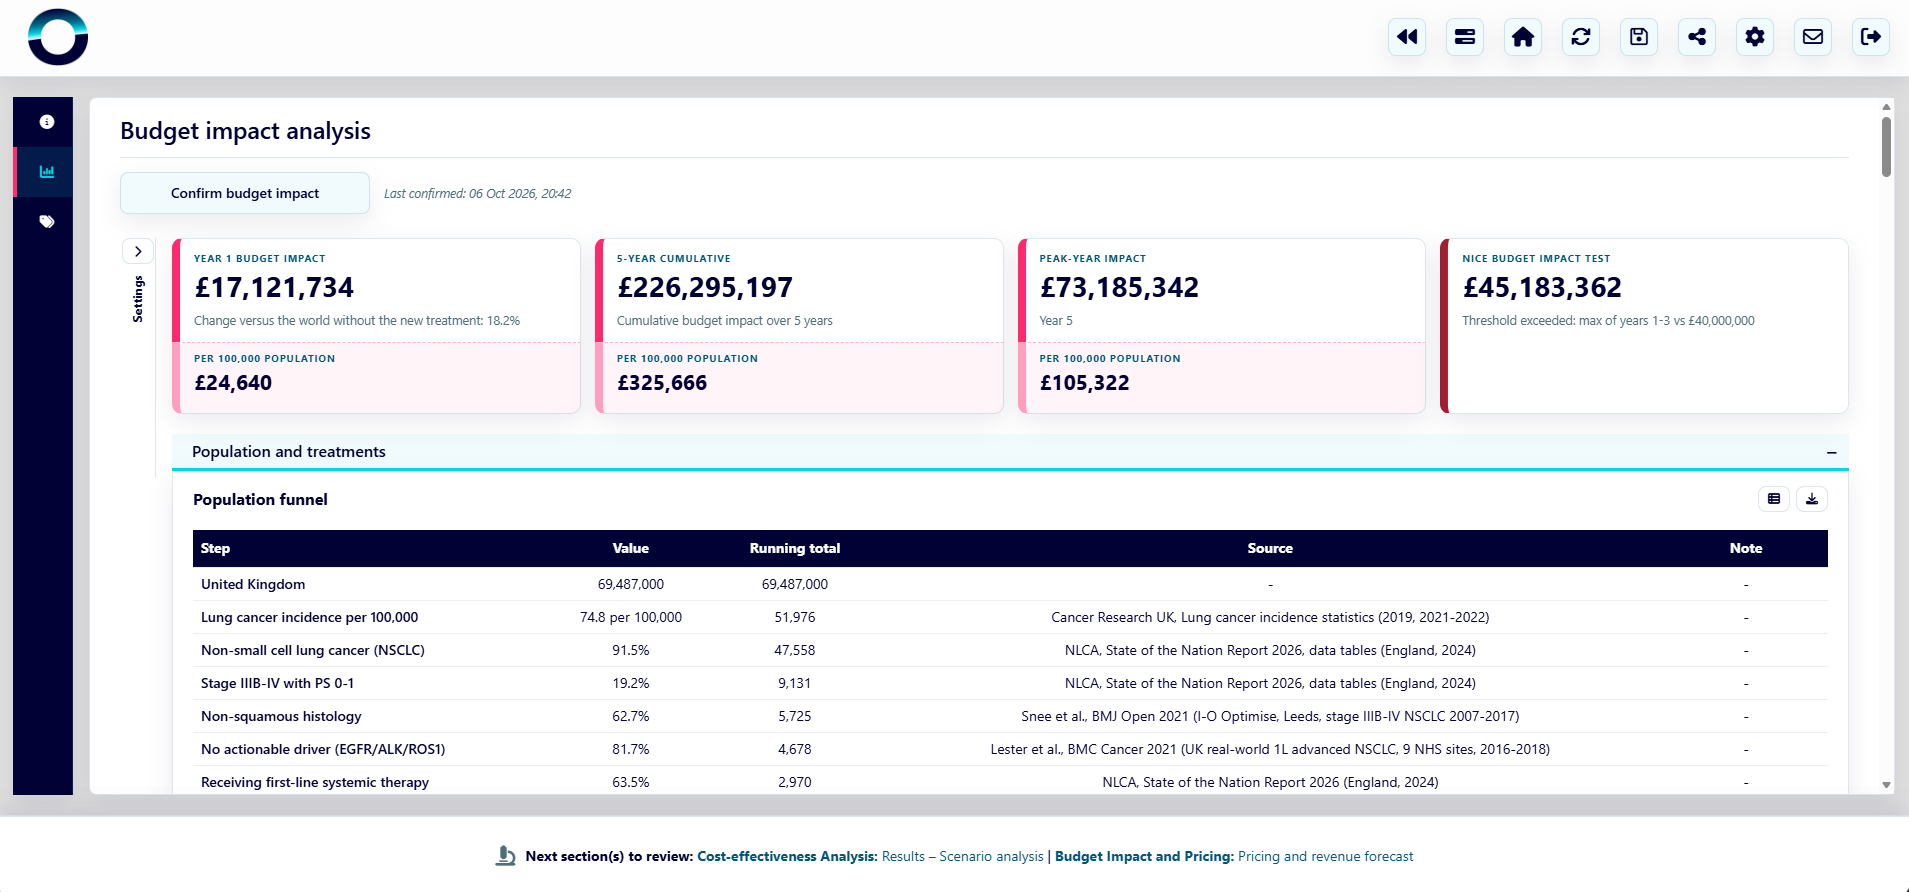Image resolution: width=1909 pixels, height=892 pixels.
Task: Collapse the Population and treatments section
Action: tap(1831, 452)
